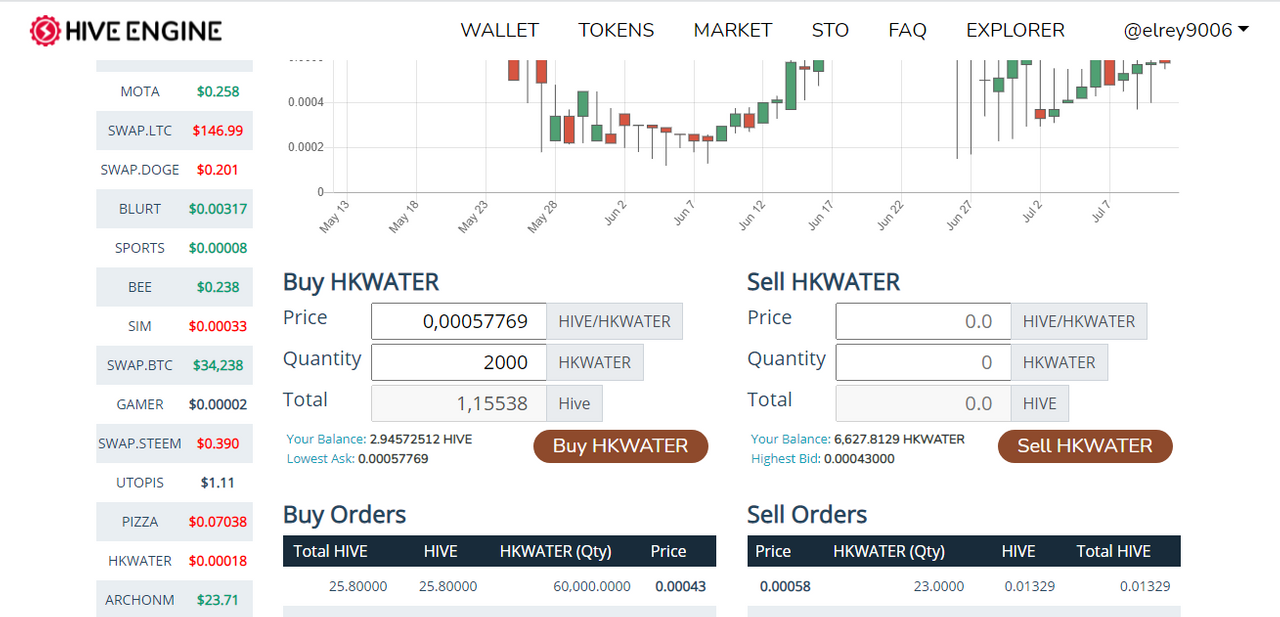
Task: Click the ARCHONM price $23.71
Action: pyautogui.click(x=218, y=600)
